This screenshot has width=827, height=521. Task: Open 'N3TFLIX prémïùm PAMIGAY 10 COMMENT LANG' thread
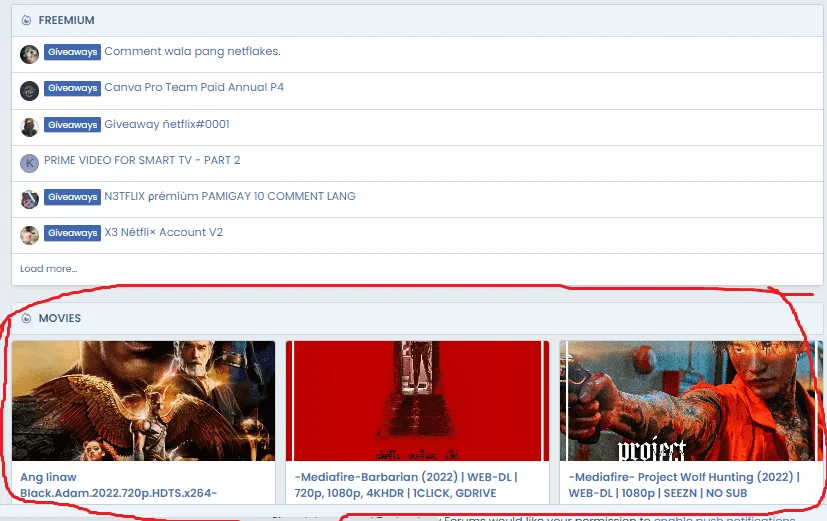coord(230,196)
